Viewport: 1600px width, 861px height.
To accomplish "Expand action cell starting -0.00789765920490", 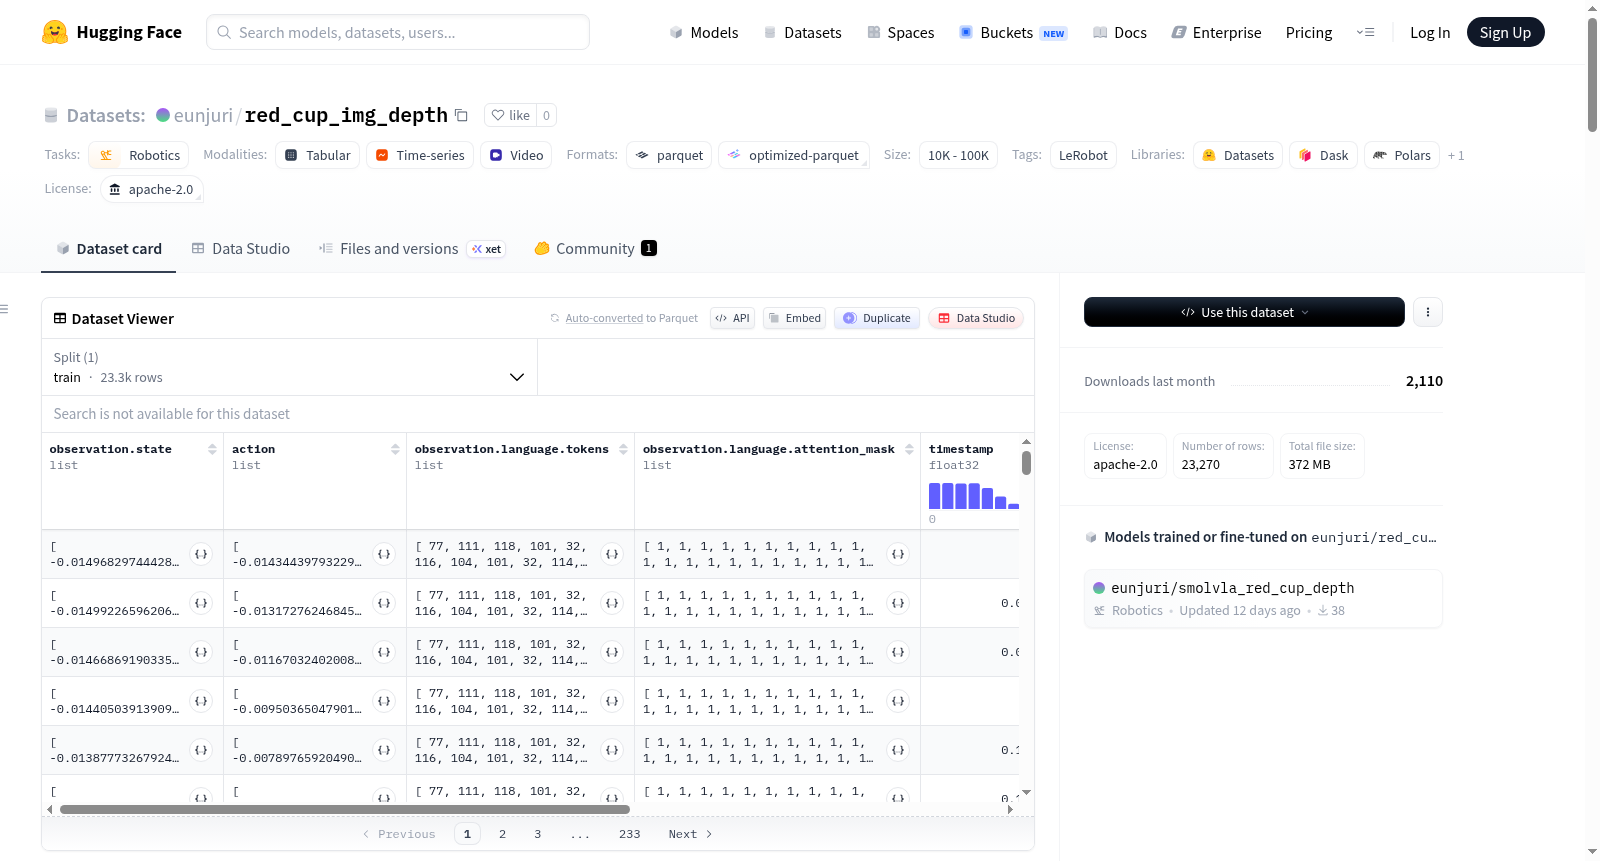I will coord(384,750).
